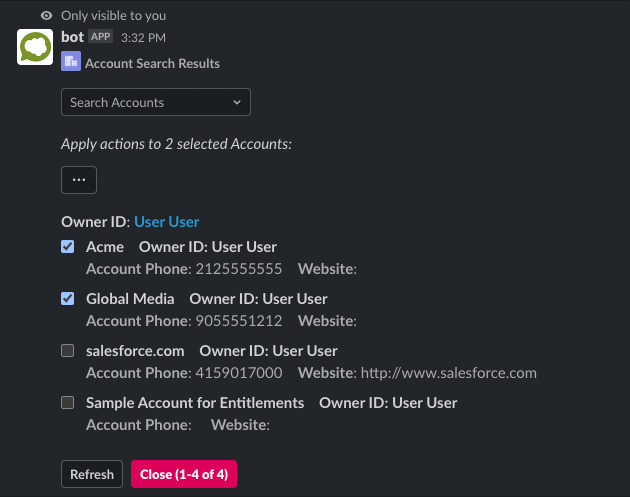The image size is (630, 497).
Task: Click the bot sender name
Action: [x=72, y=37]
